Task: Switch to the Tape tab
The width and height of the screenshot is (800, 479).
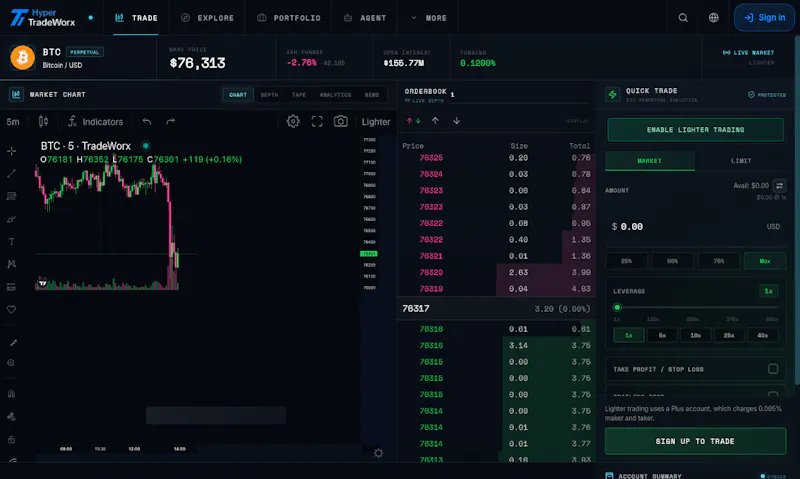Action: [299, 95]
